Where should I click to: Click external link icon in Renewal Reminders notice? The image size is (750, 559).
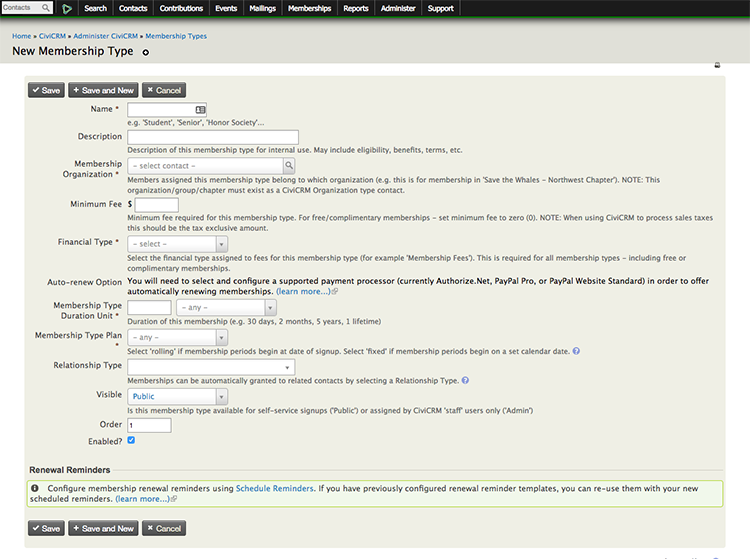tap(174, 499)
